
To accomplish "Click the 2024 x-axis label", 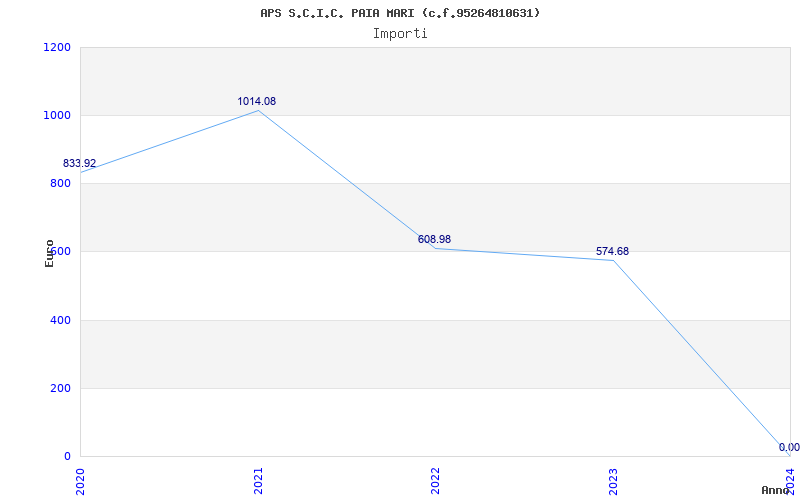I will click(x=790, y=478).
